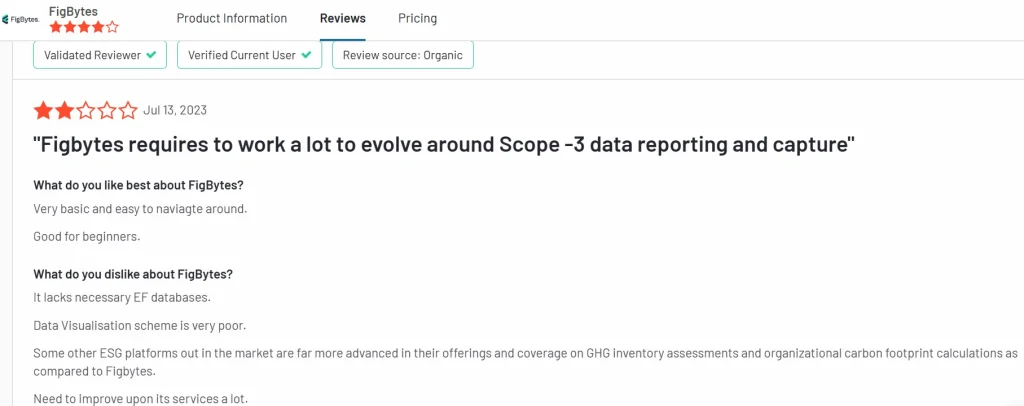The width and height of the screenshot is (1024, 406).
Task: Click the Review source: Organic badge
Action: coord(403,55)
